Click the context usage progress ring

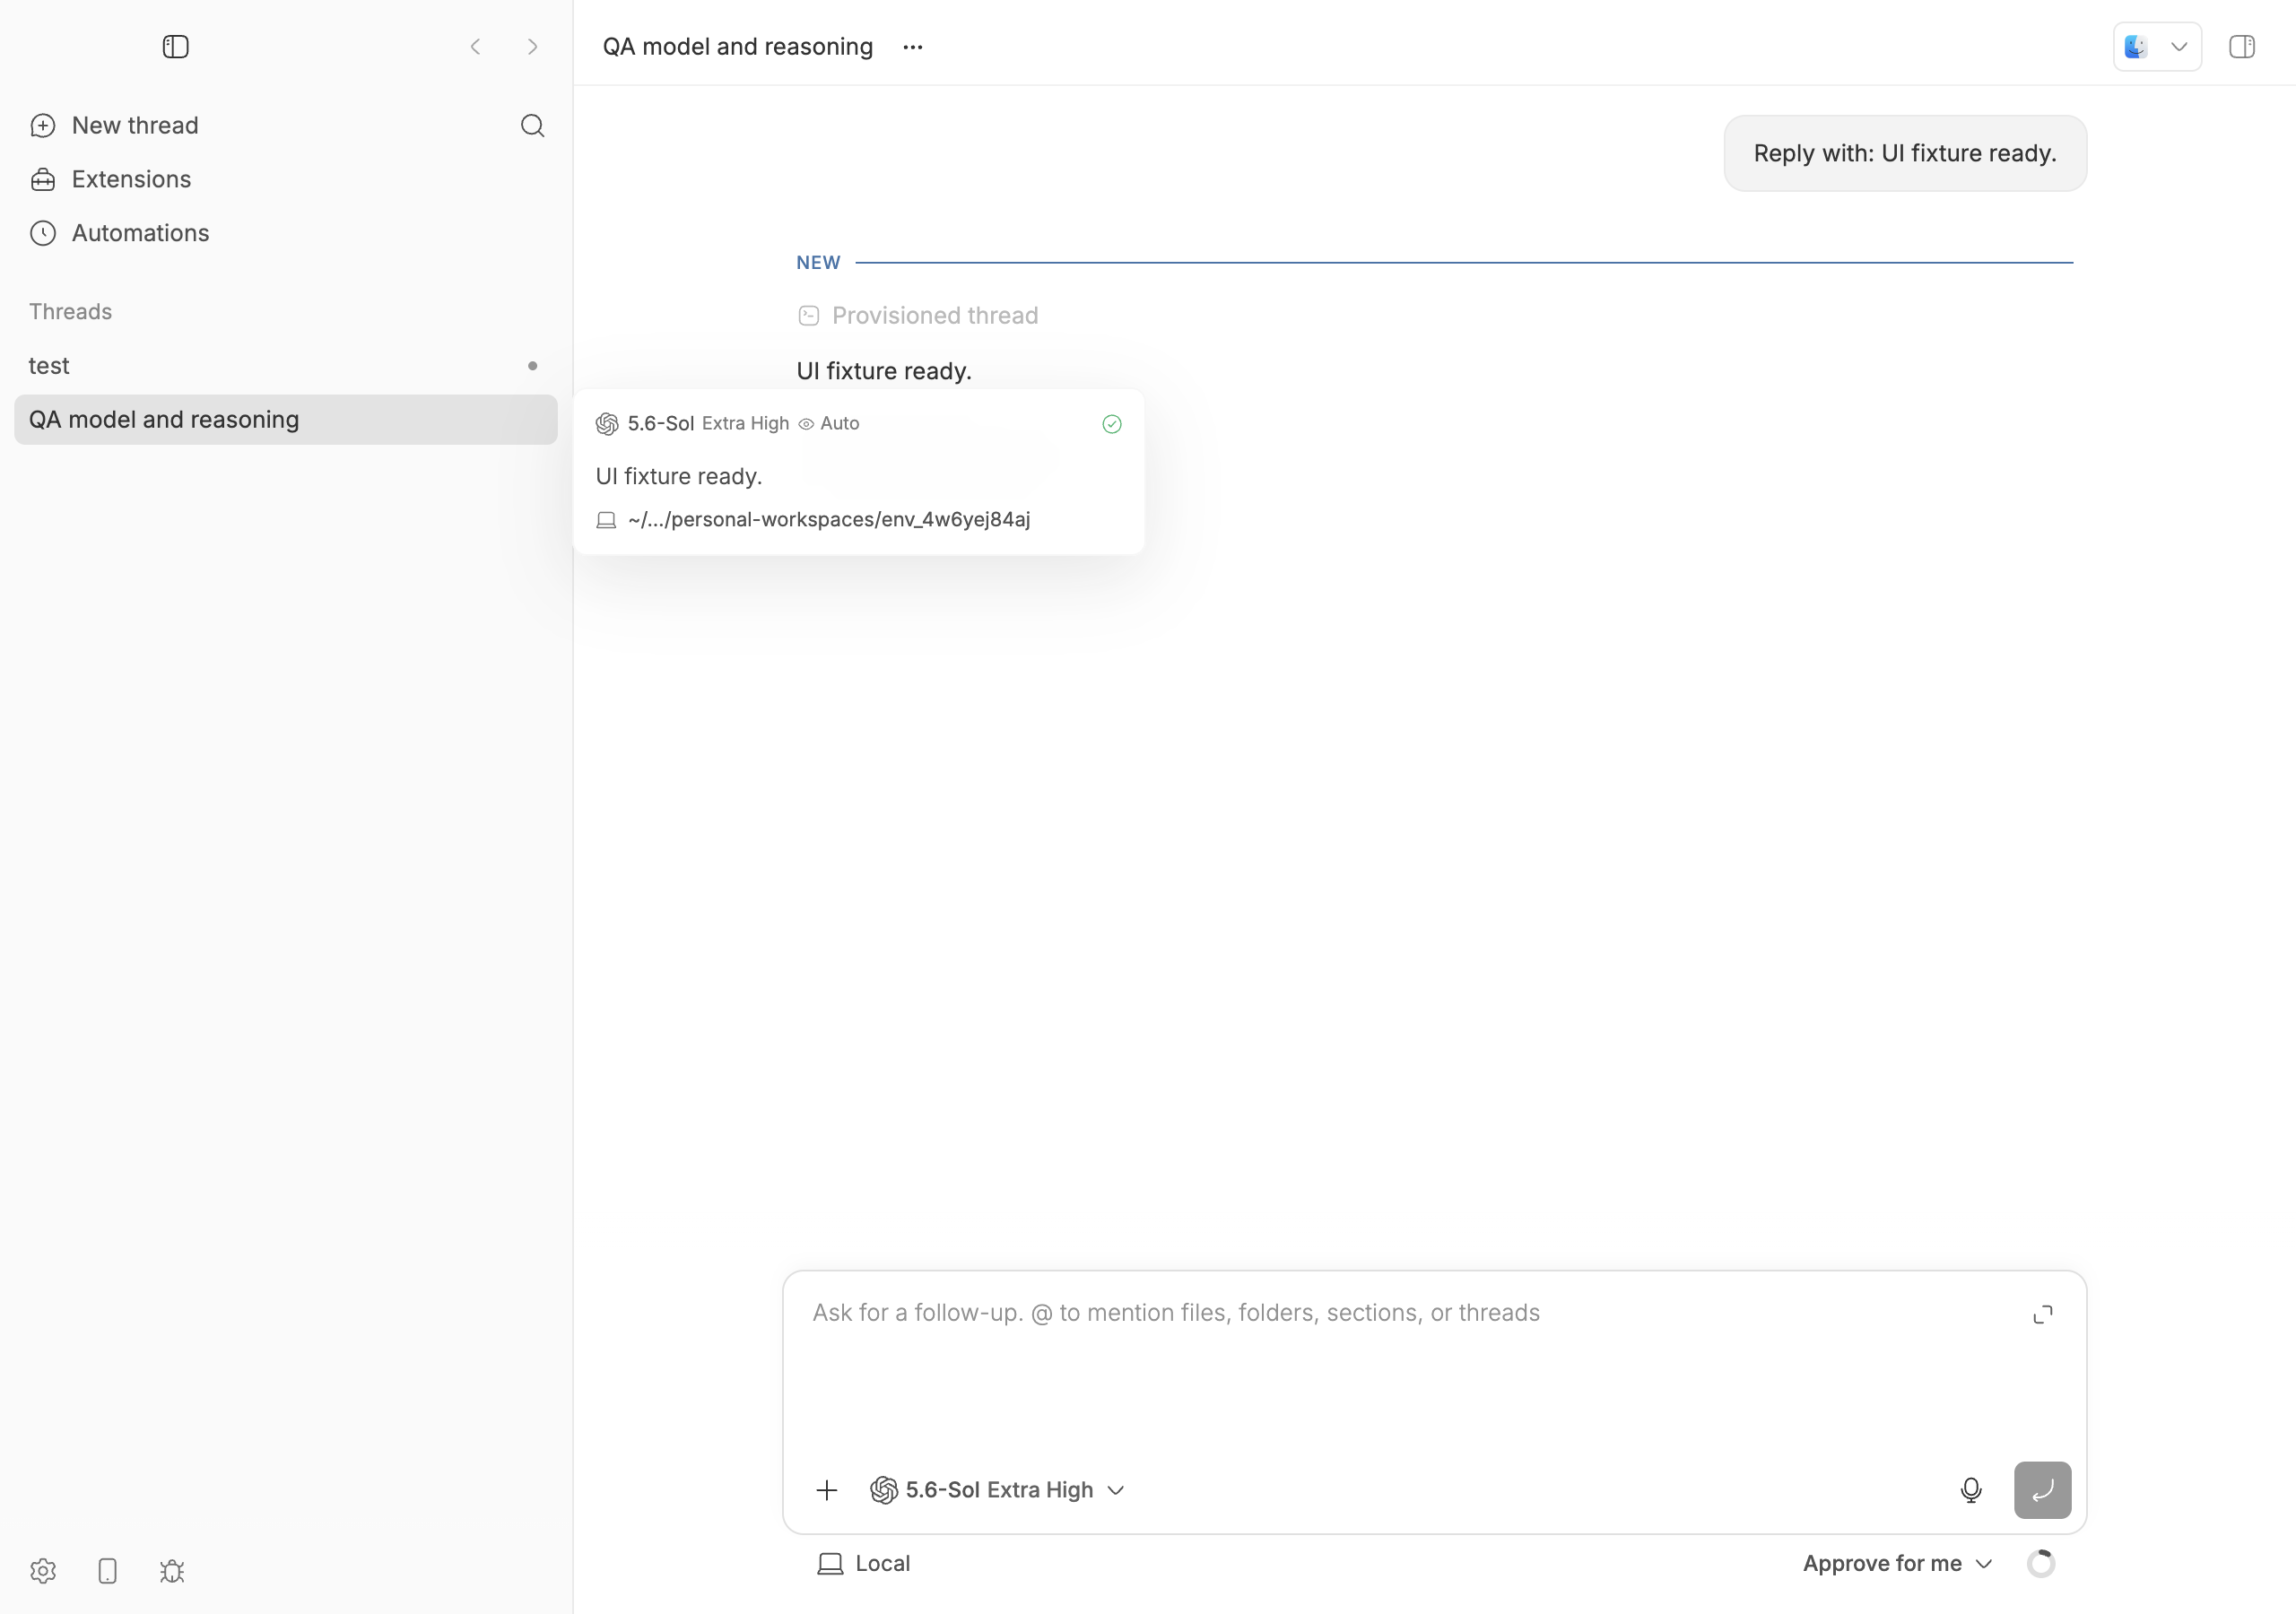click(2041, 1564)
